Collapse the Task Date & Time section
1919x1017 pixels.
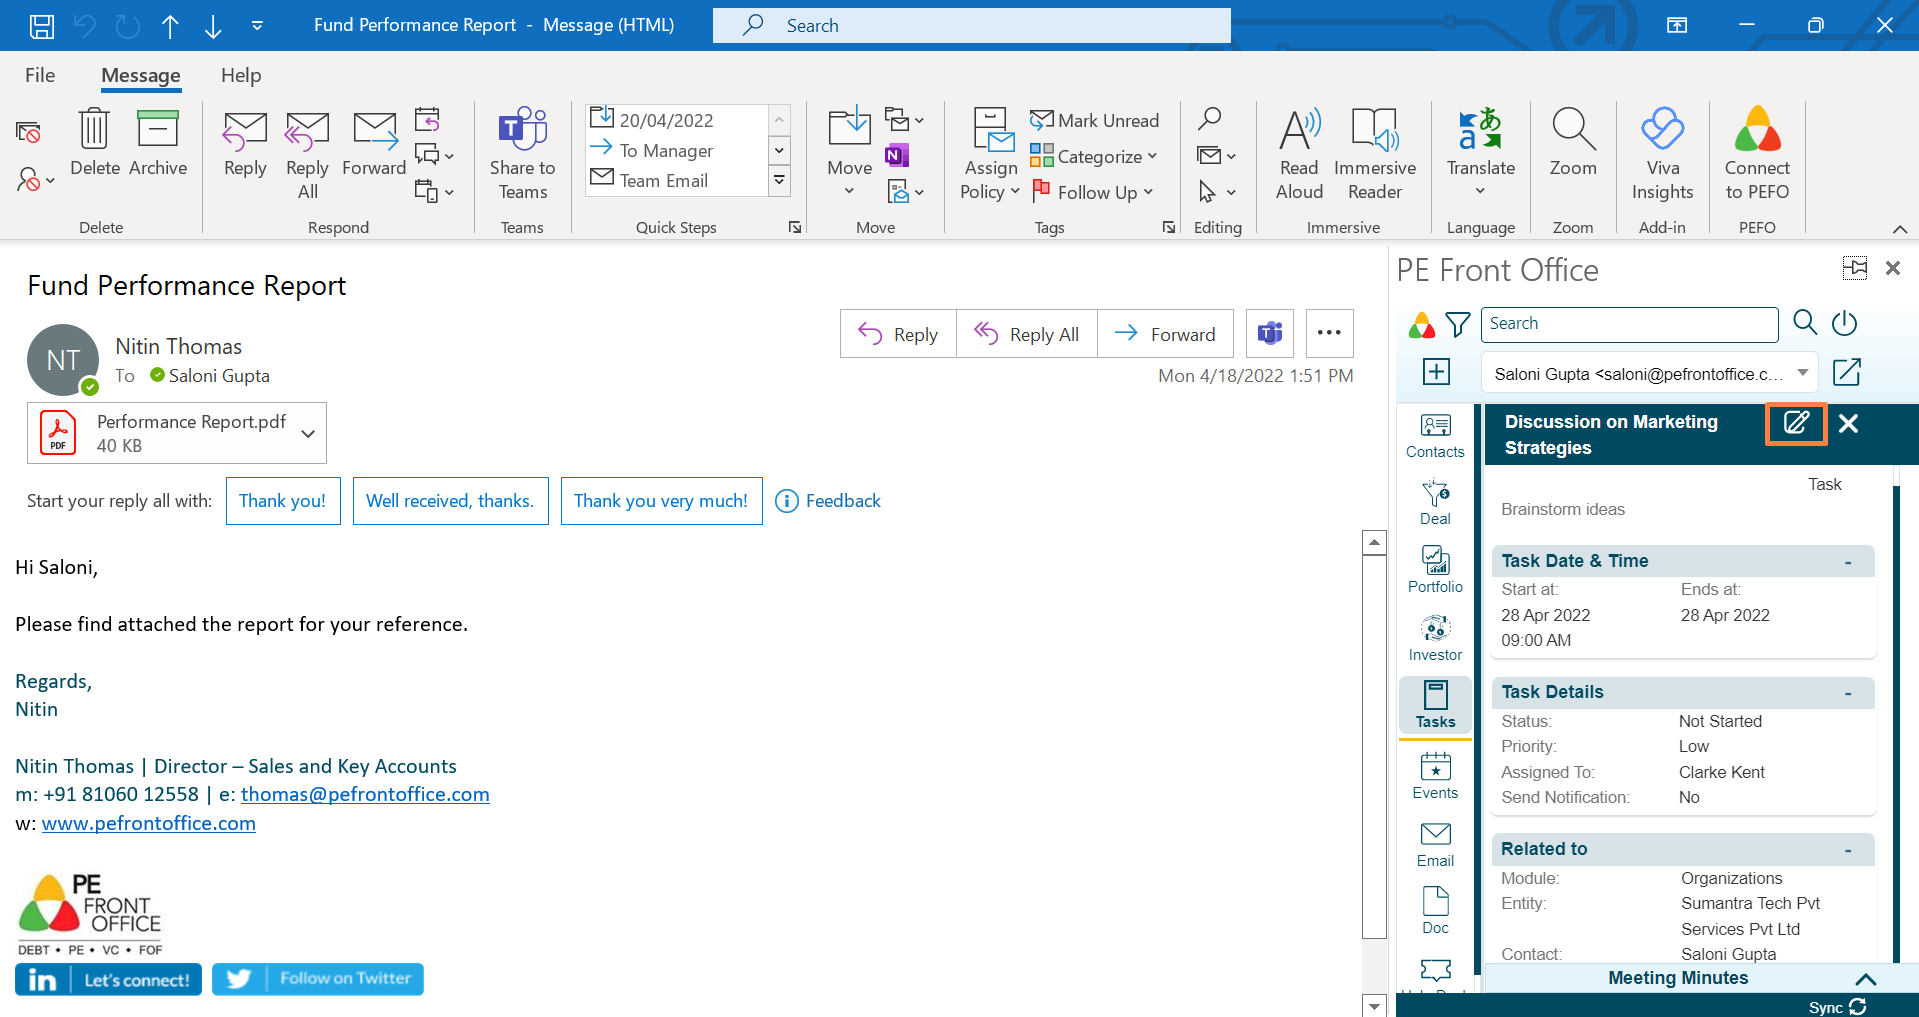[1847, 562]
